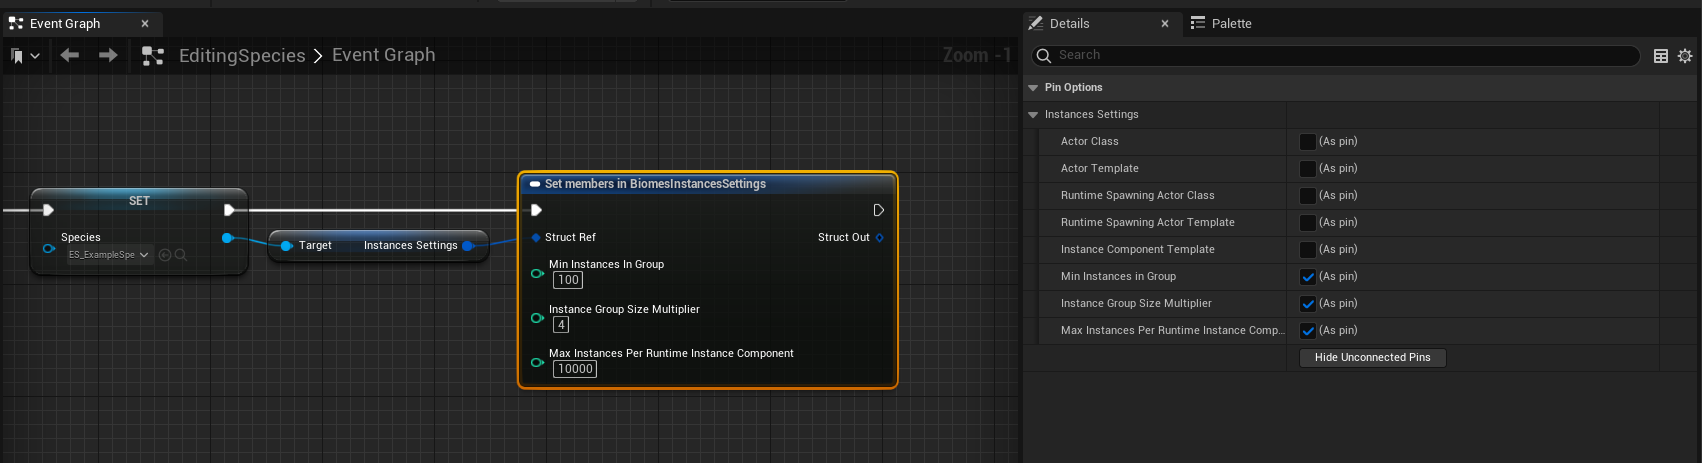The height and width of the screenshot is (463, 1702).
Task: Click Min Instances In Group input pin
Action: click(537, 273)
